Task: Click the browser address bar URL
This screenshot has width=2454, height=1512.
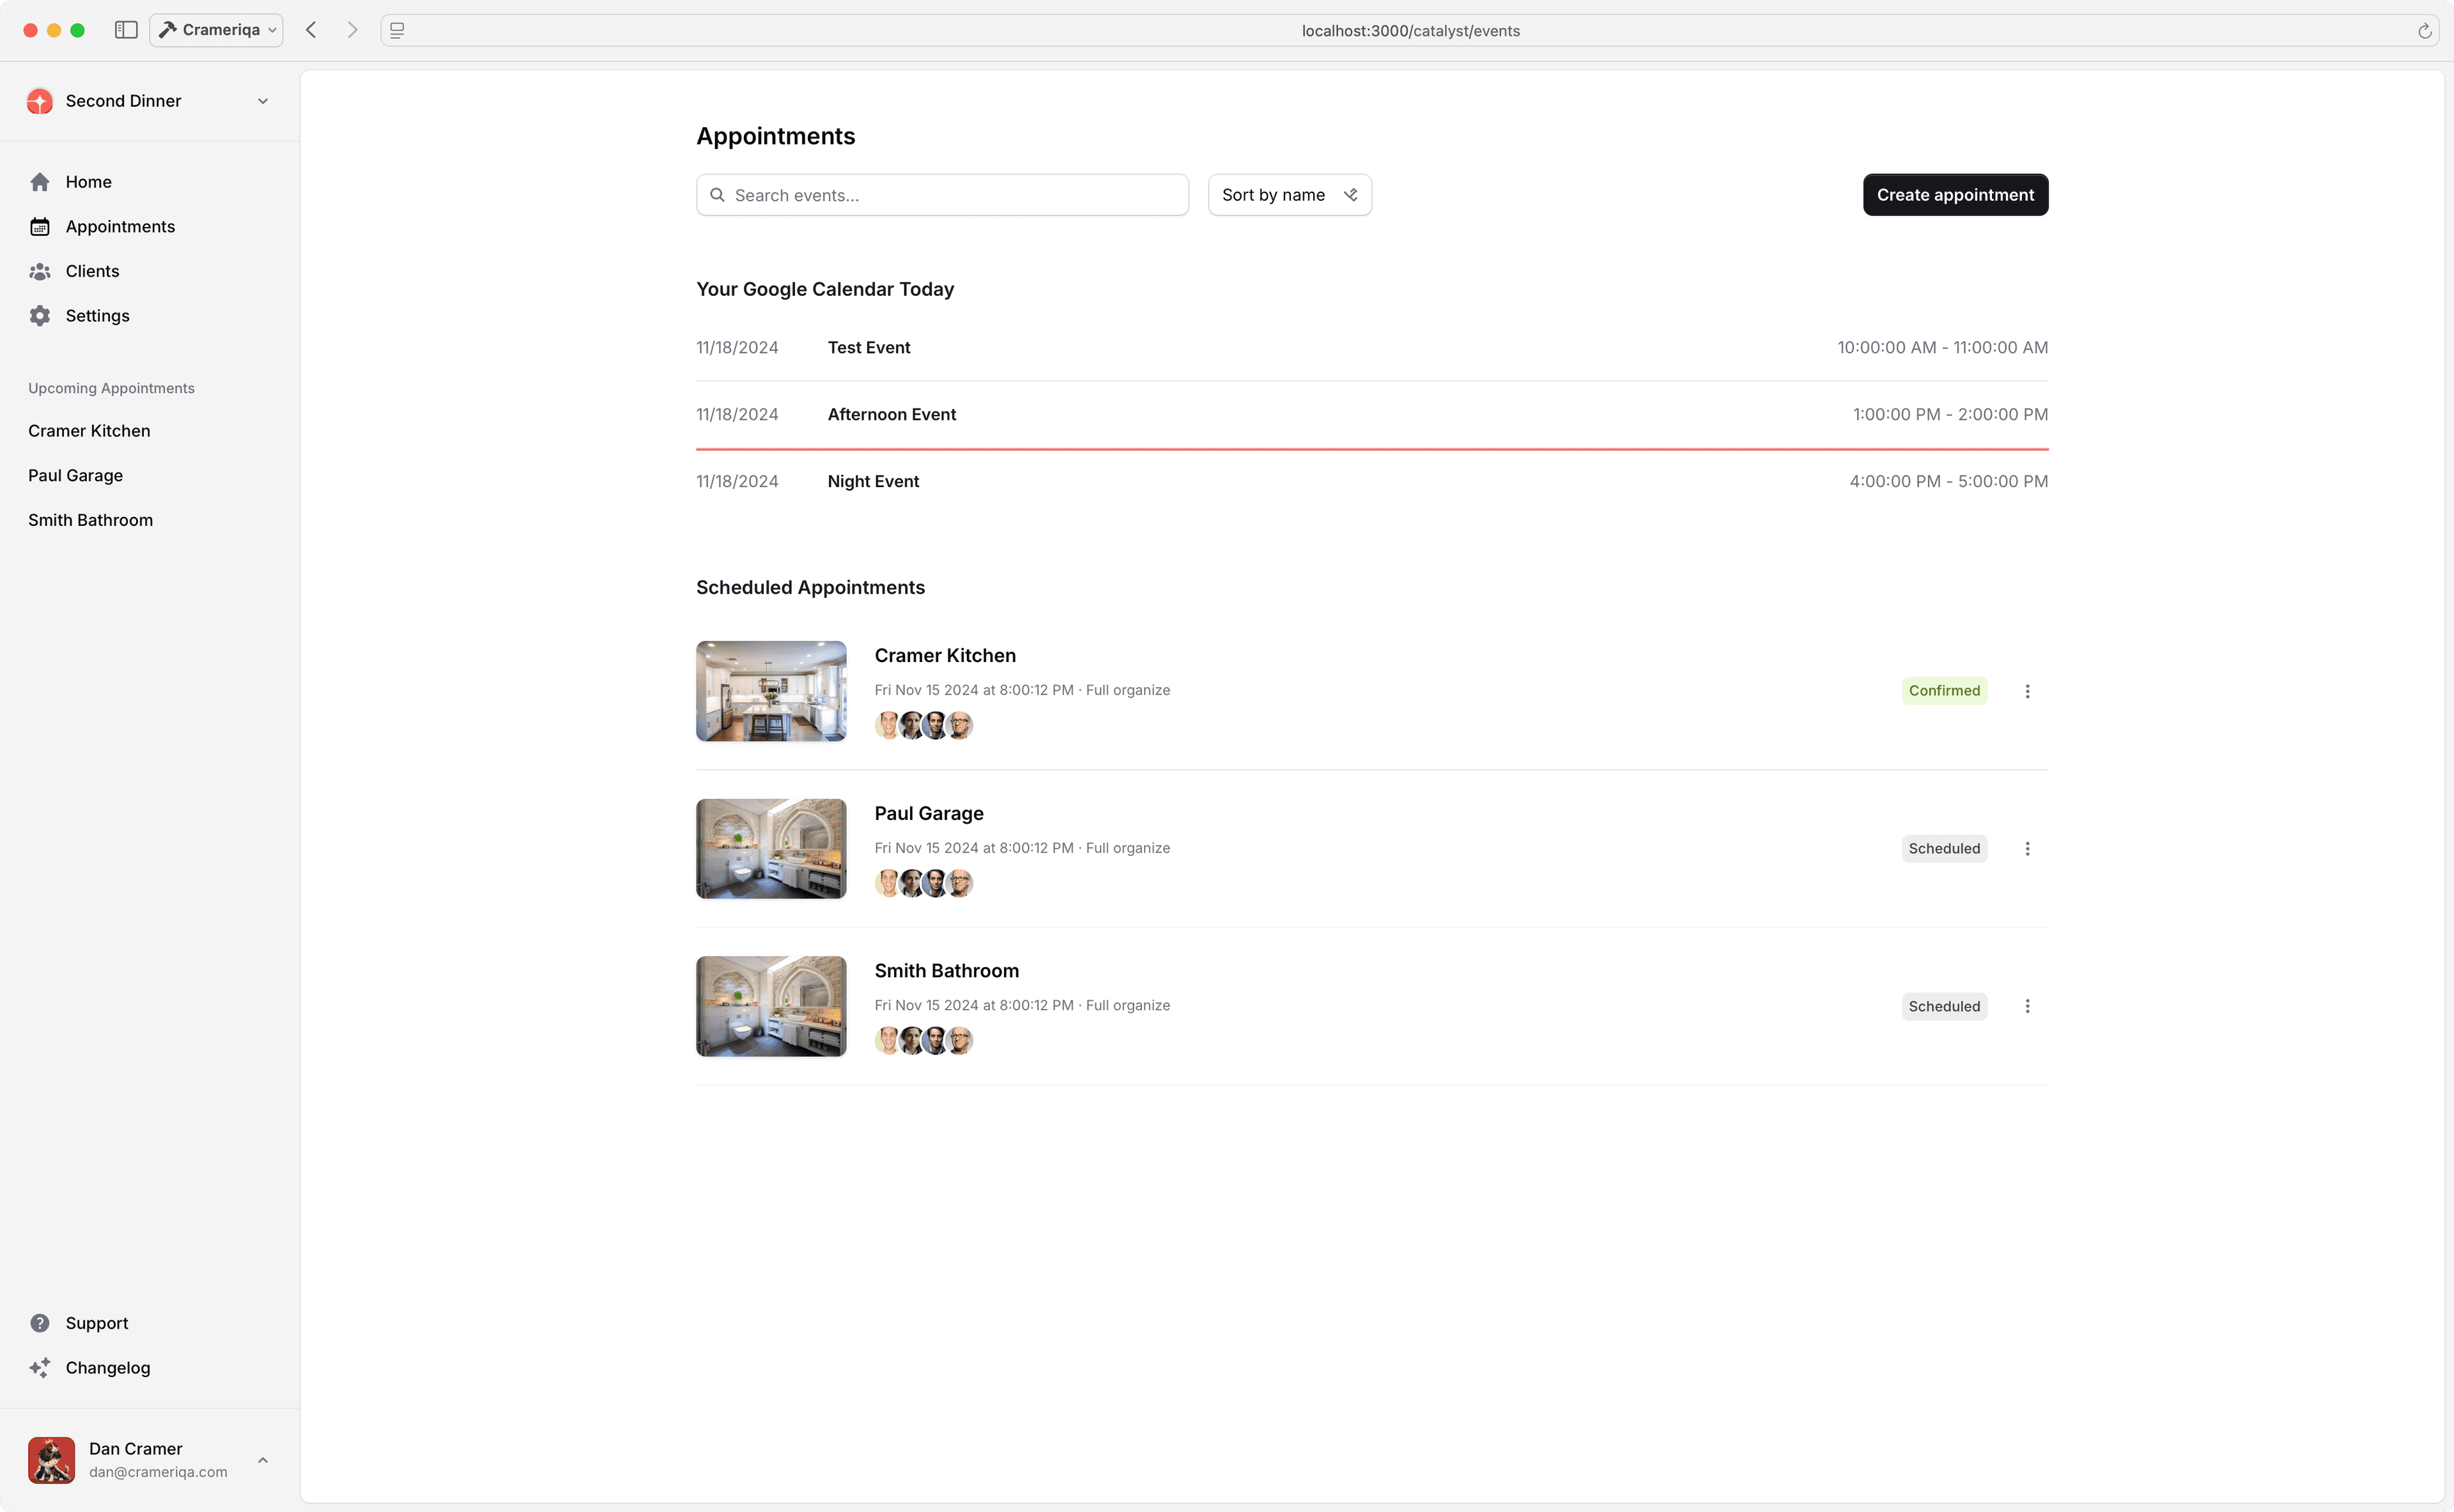Action: 1410,31
